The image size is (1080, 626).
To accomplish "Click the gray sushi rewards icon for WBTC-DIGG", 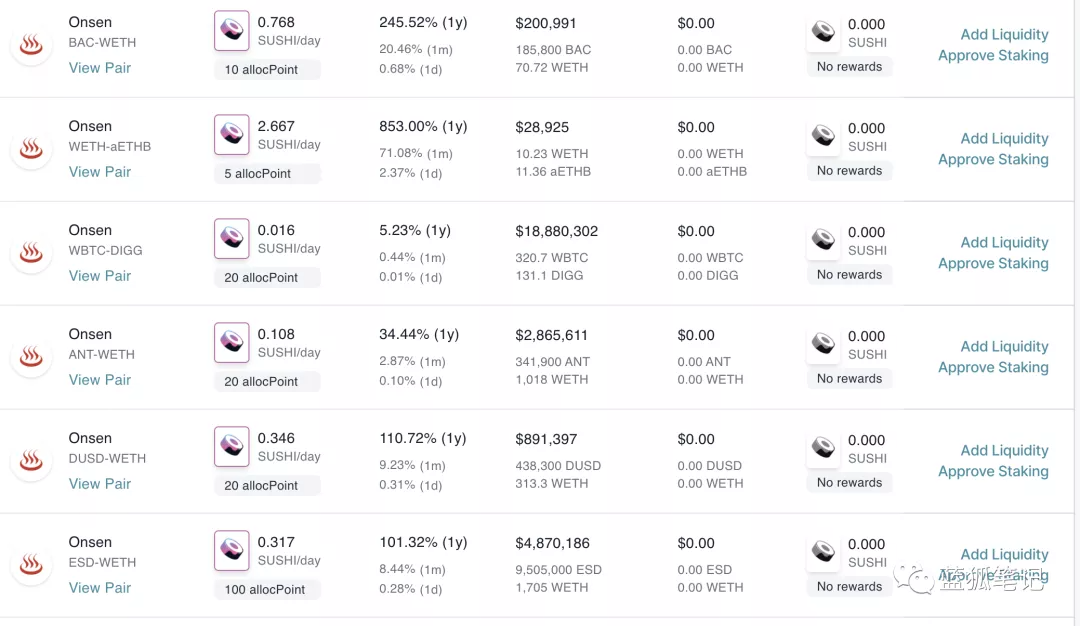I will (x=823, y=240).
